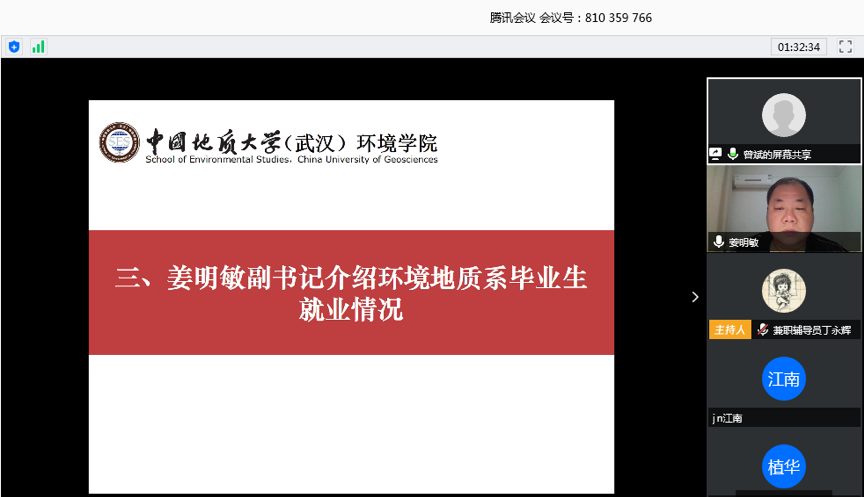Click the green microphone icon for 曾斌
This screenshot has height=497, width=864.
[x=733, y=154]
